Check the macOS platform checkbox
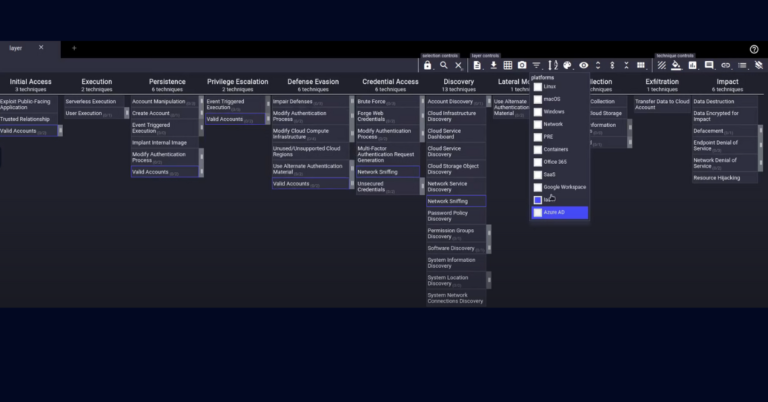The image size is (768, 402). tap(538, 99)
